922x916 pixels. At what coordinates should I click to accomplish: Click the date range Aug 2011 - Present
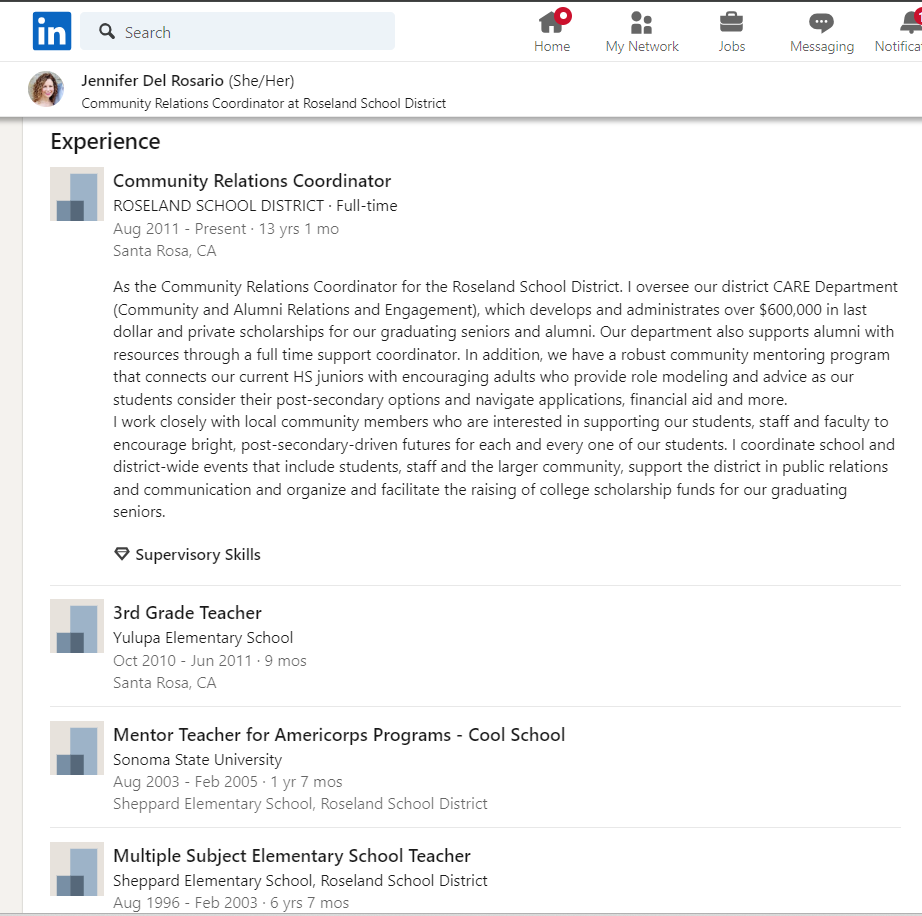(179, 229)
